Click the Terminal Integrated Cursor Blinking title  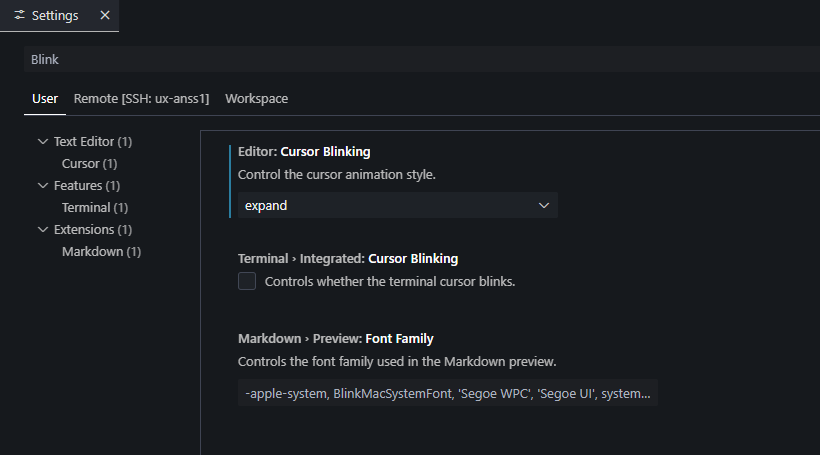[x=348, y=258]
